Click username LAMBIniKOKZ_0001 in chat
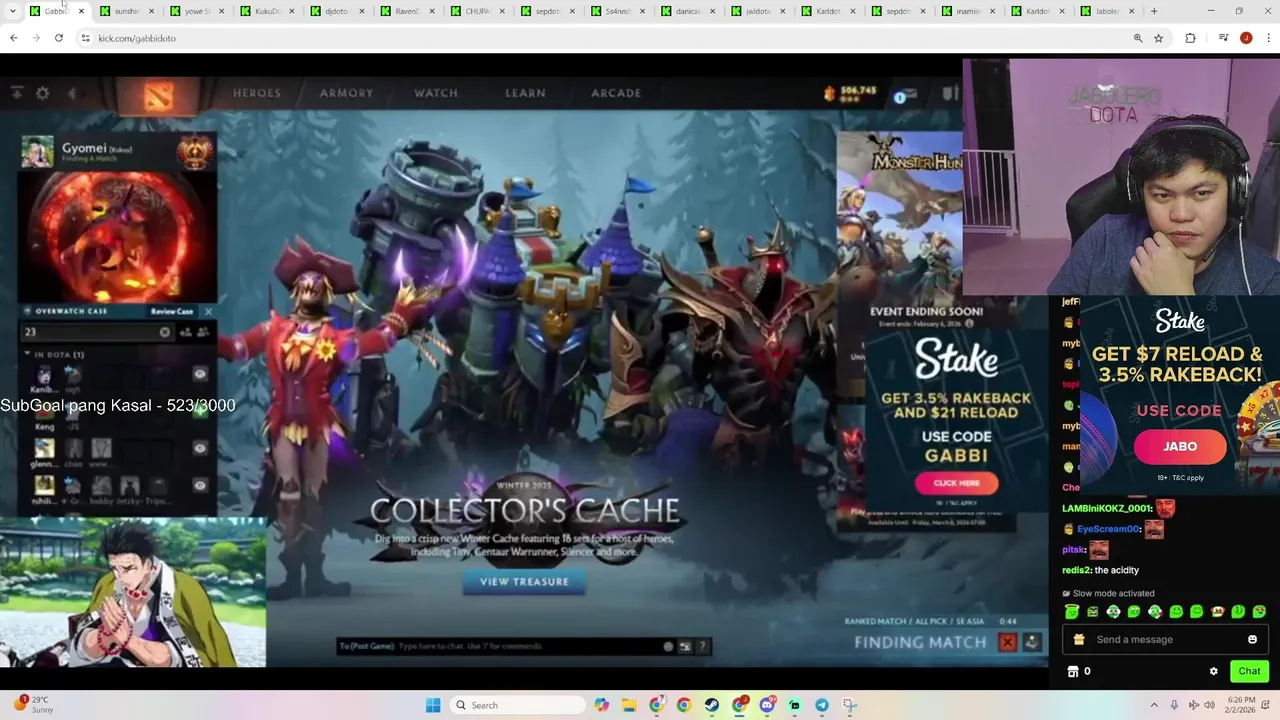This screenshot has width=1280, height=720. (x=1108, y=508)
